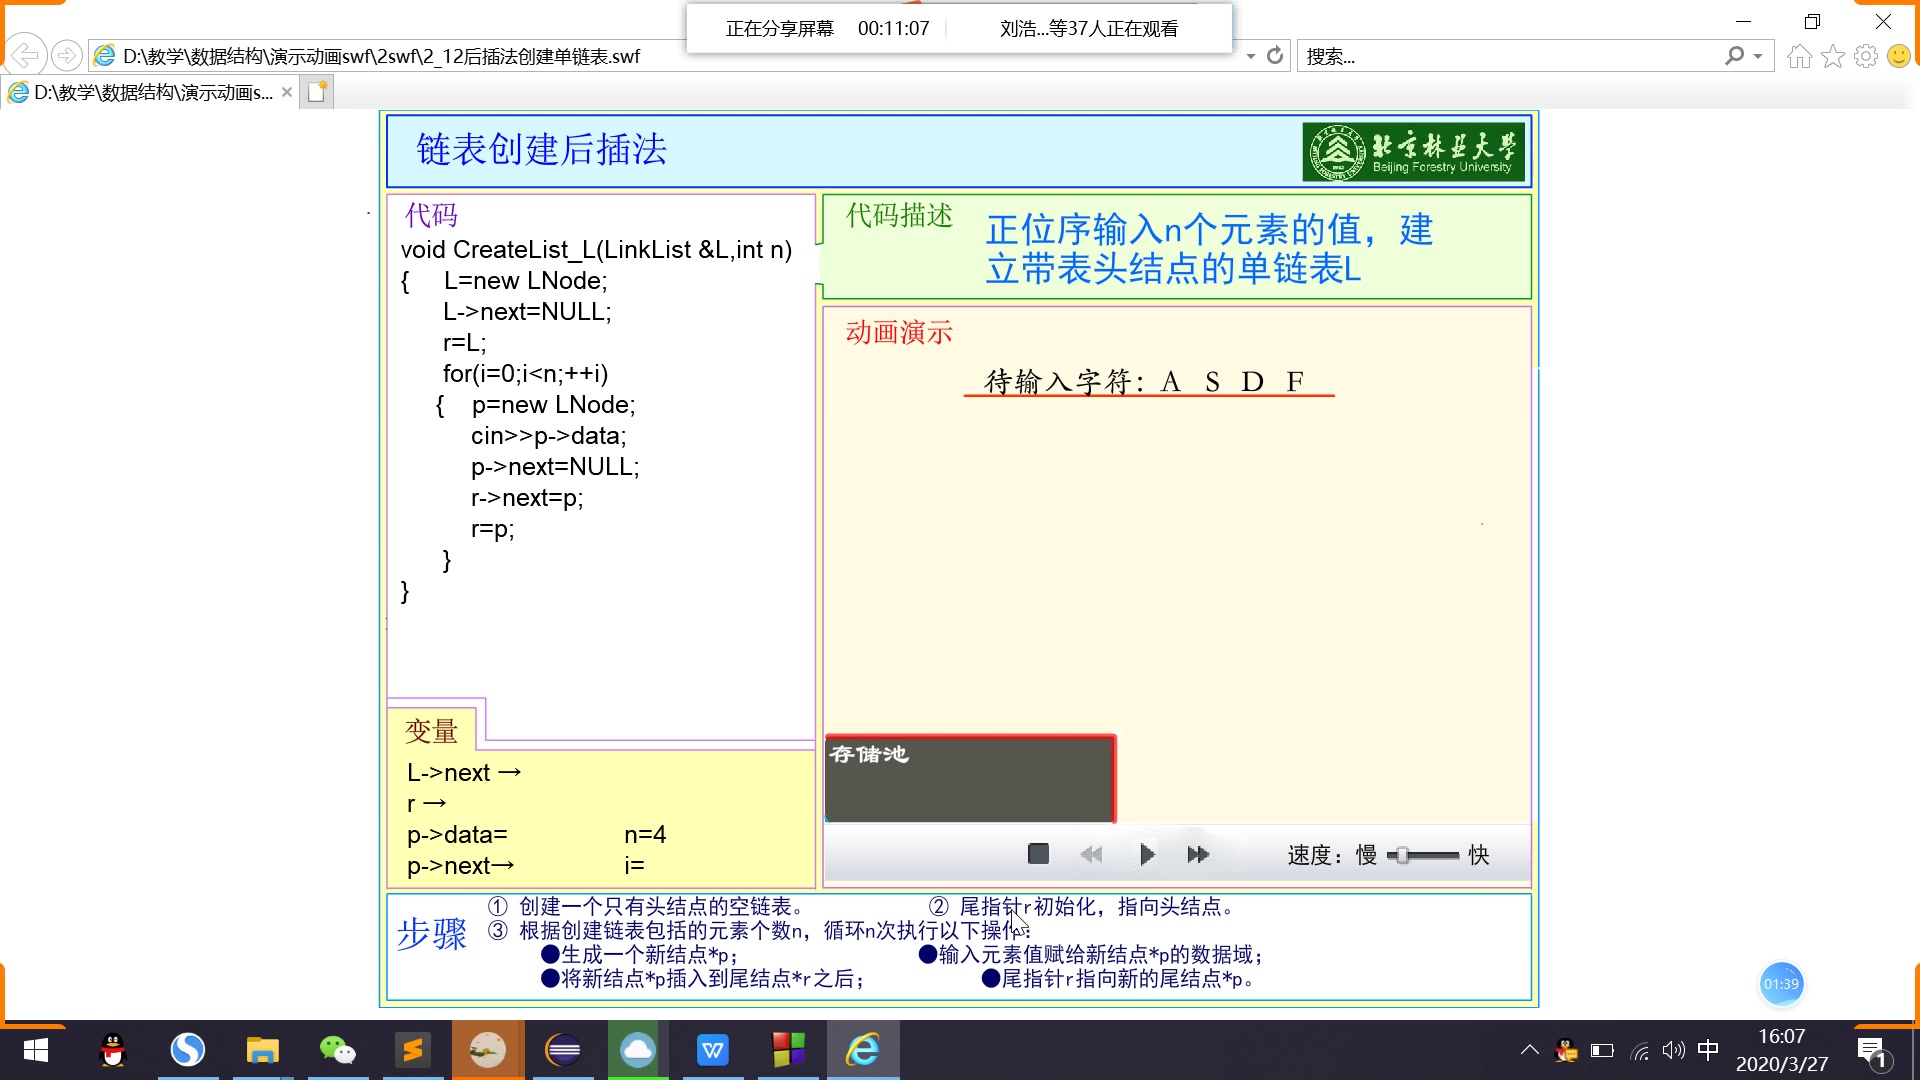This screenshot has height=1080, width=1920.
Task: Open the Eclipse icon on taskbar
Action: 563,1050
